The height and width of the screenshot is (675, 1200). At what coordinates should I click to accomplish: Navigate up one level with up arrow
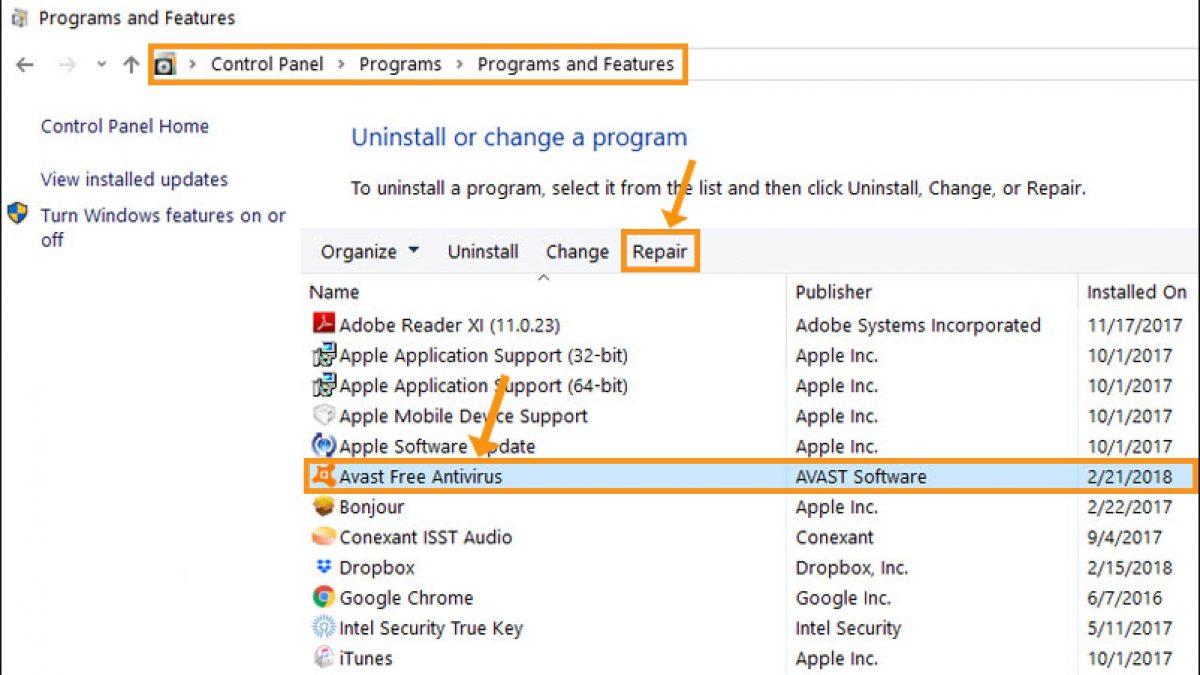point(131,65)
